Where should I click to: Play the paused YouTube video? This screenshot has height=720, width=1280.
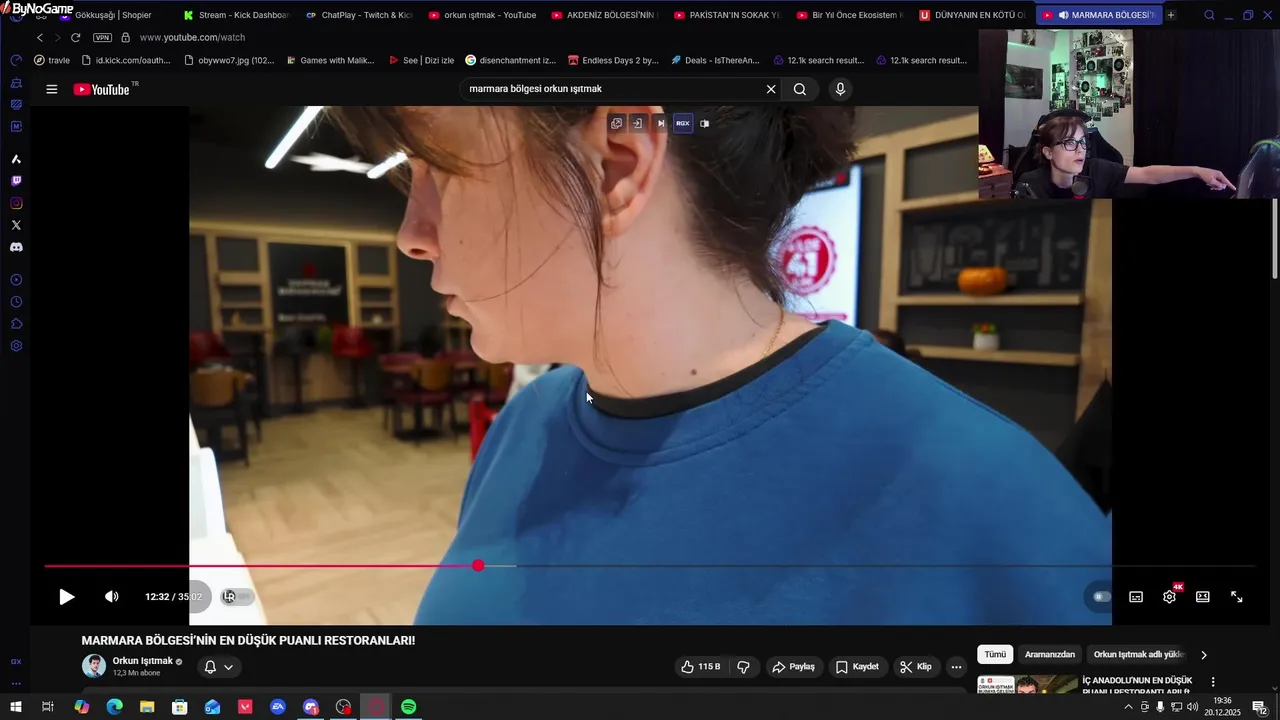(x=66, y=597)
